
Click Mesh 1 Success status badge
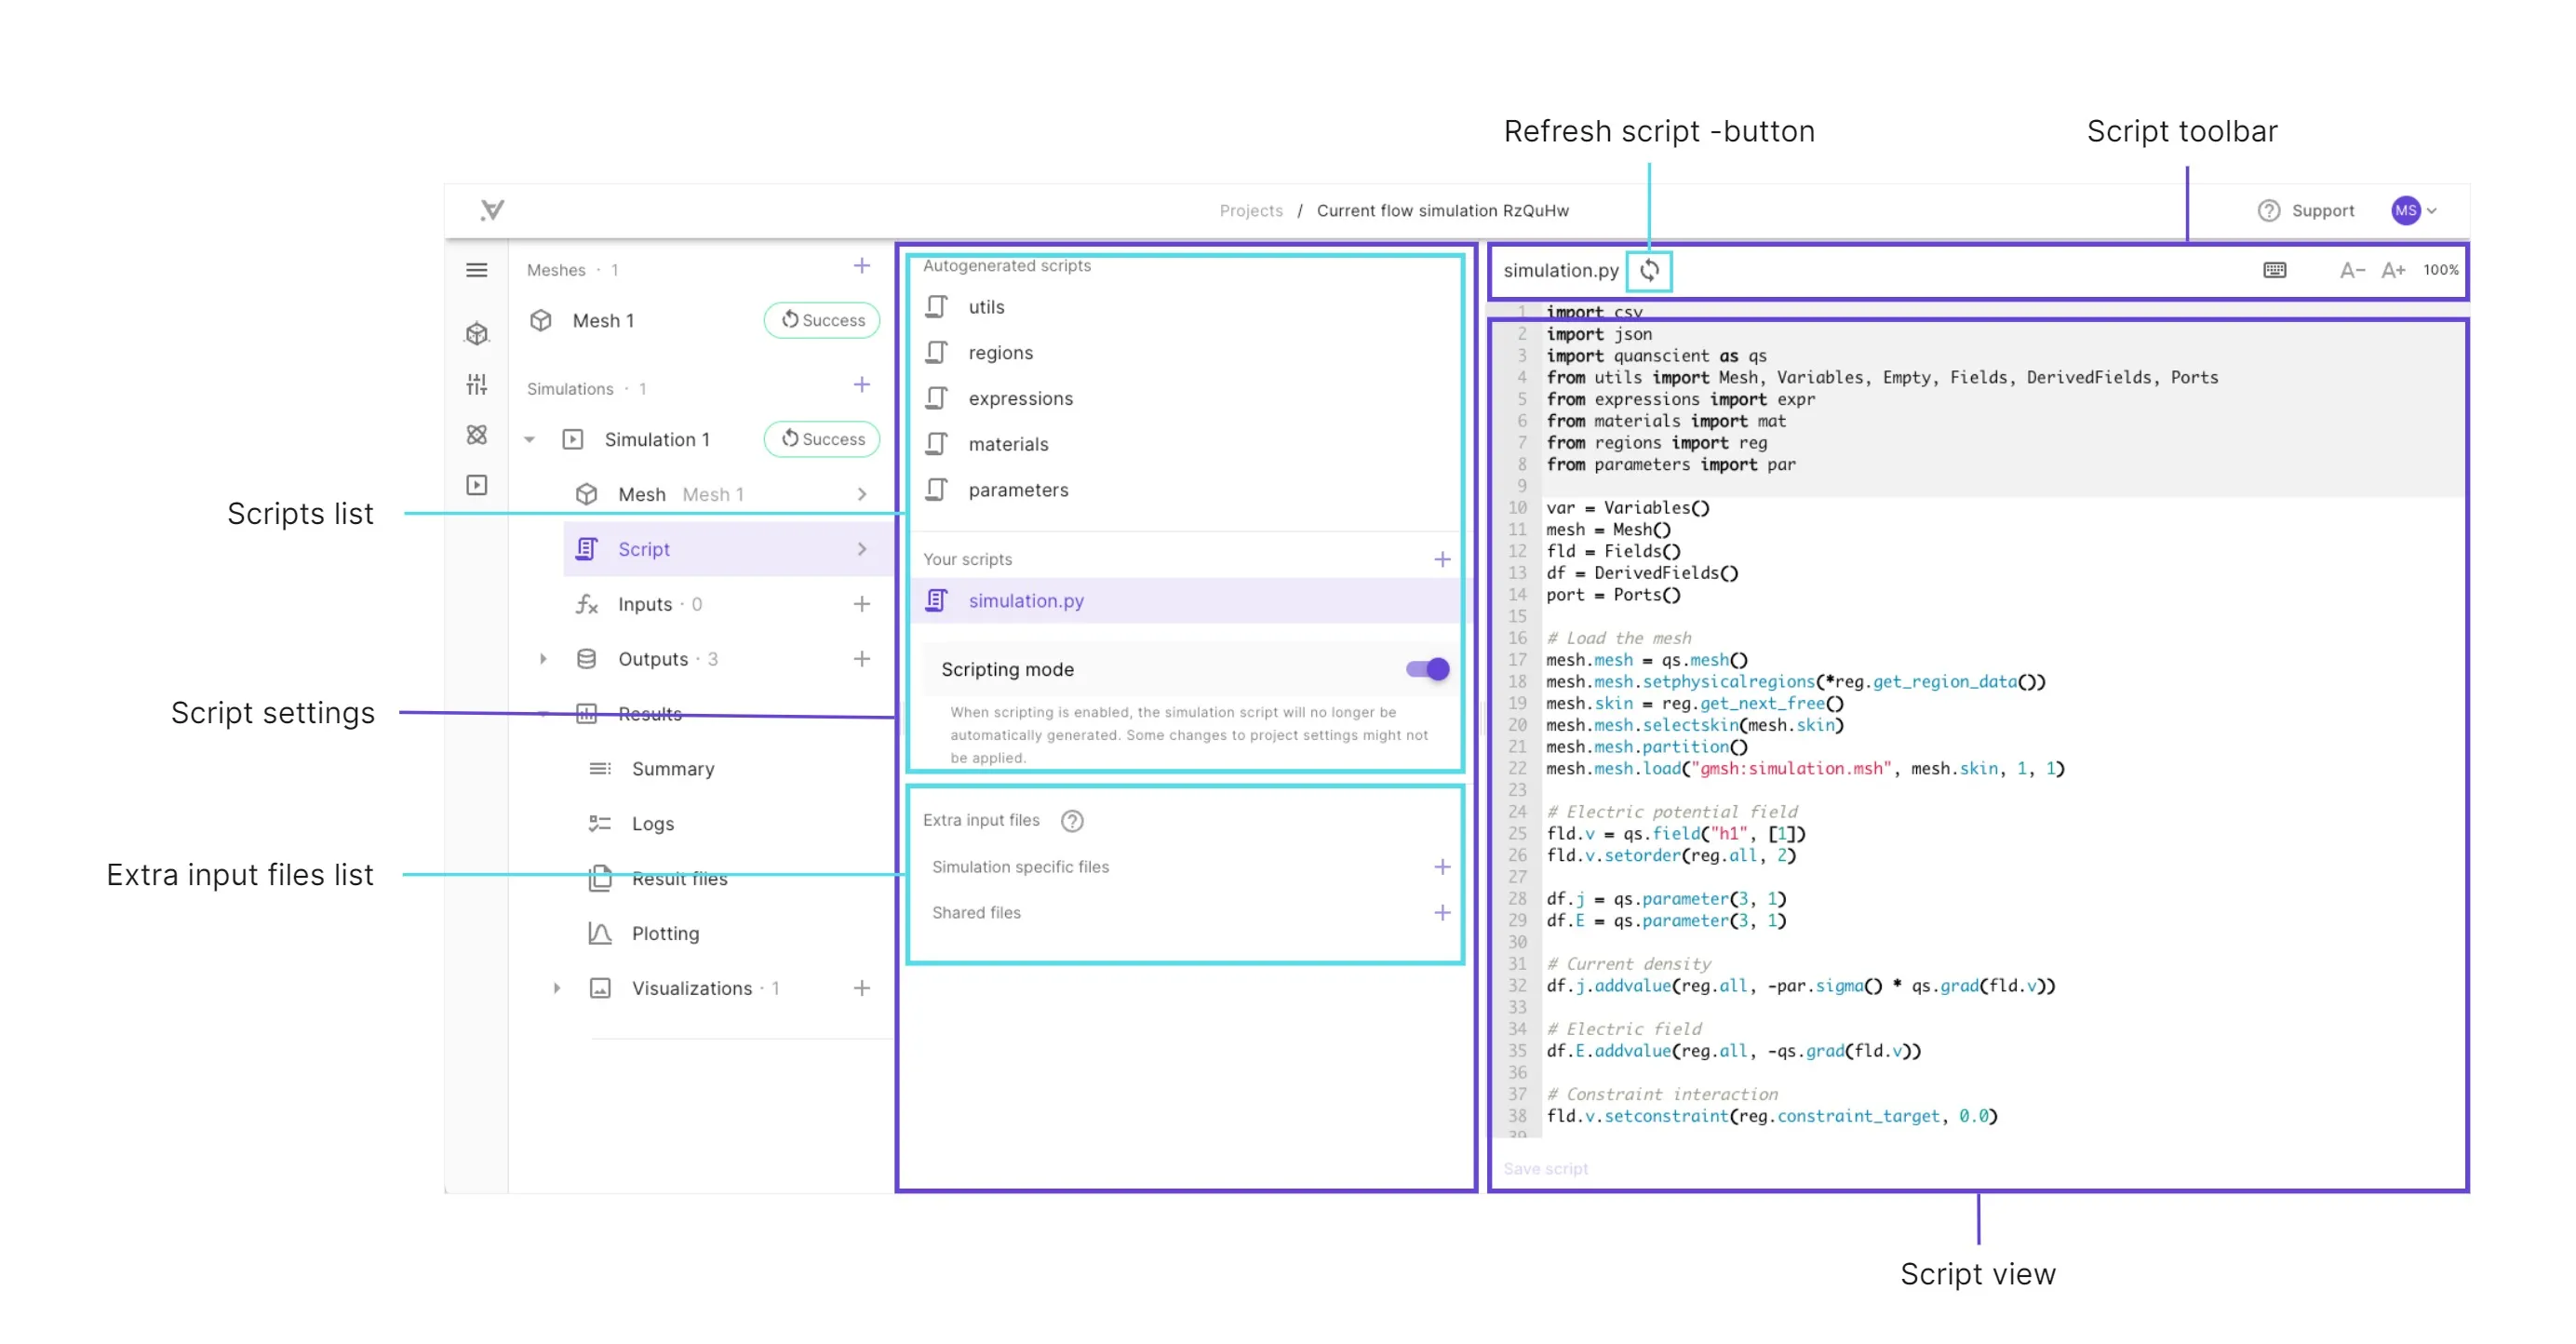(x=821, y=320)
